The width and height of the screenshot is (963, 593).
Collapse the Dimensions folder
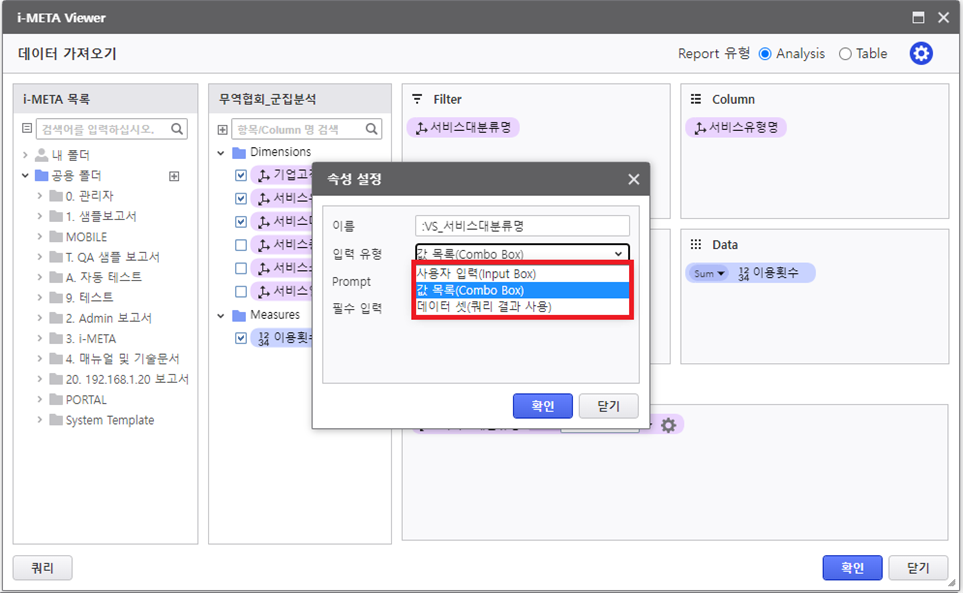[x=222, y=153]
